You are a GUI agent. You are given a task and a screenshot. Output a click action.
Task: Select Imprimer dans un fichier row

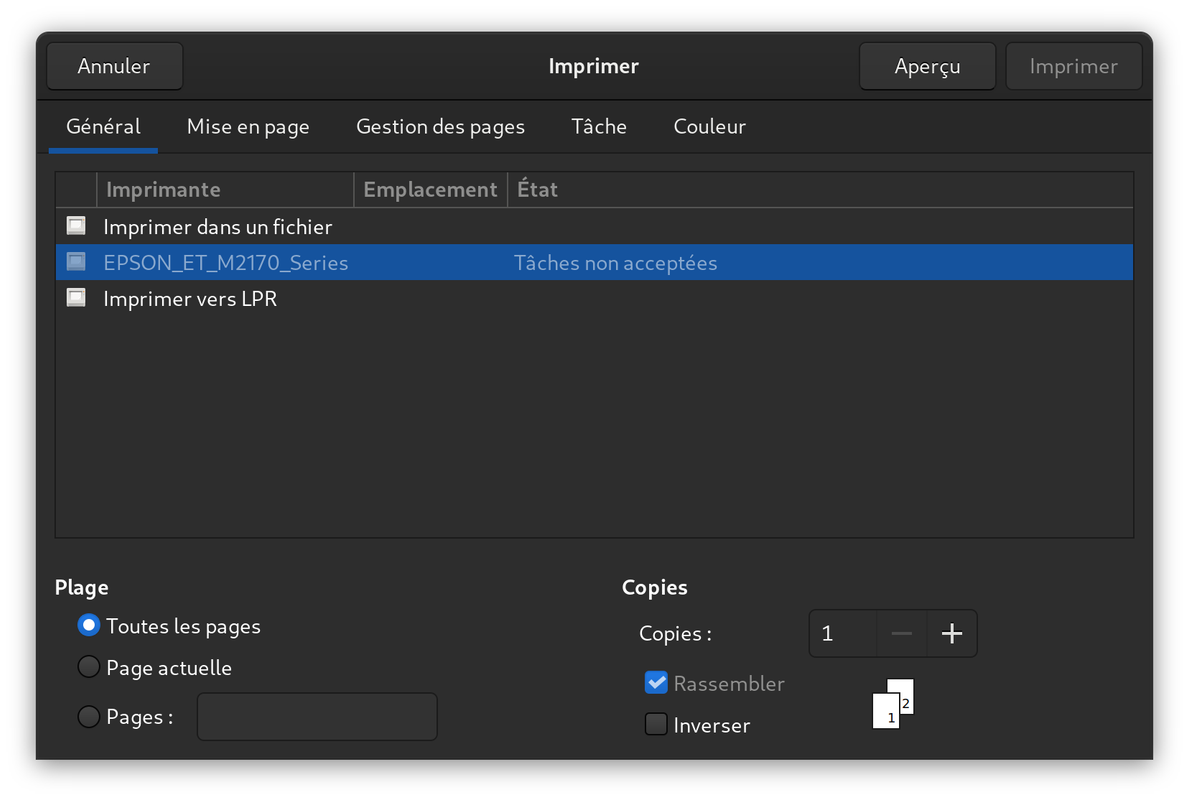[594, 226]
